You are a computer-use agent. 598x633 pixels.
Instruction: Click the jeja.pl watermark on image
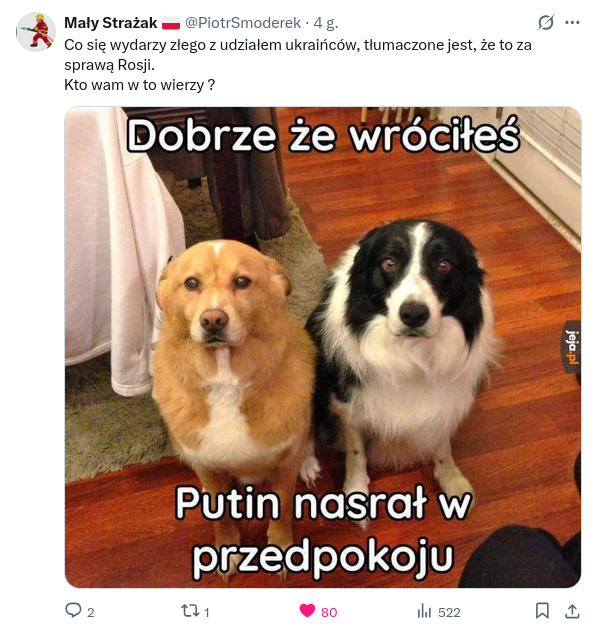pos(572,347)
